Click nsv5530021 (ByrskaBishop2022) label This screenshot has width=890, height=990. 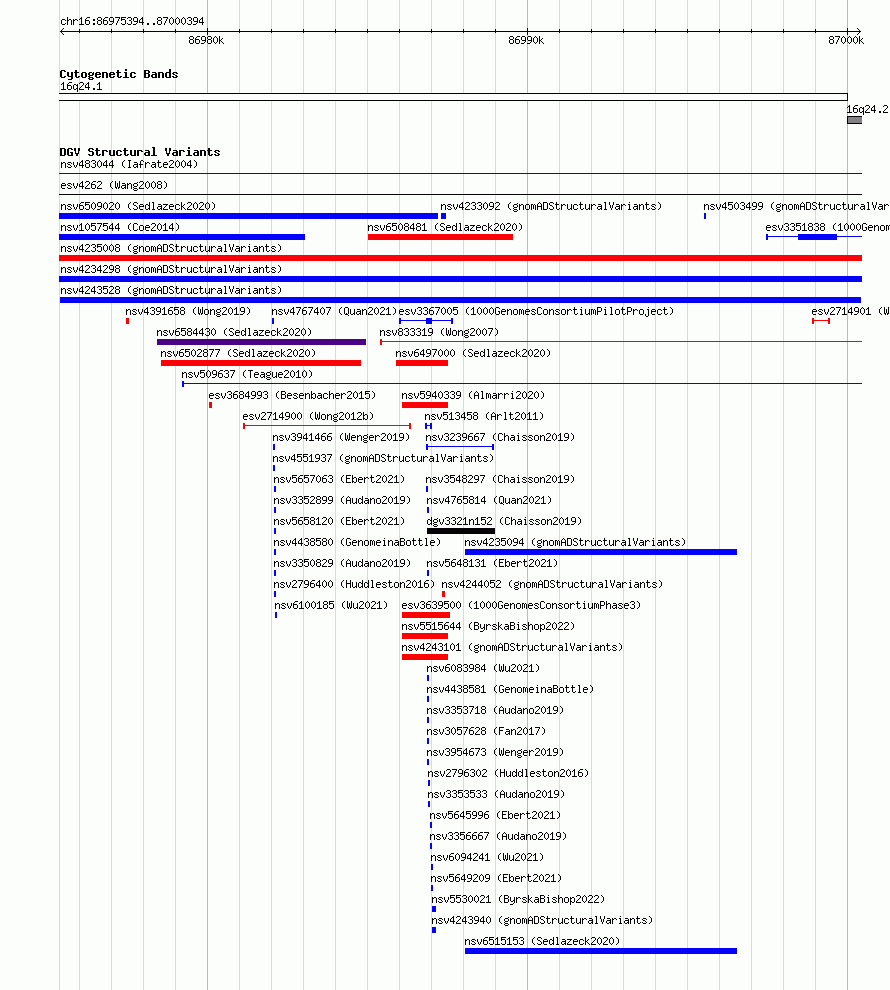point(518,898)
